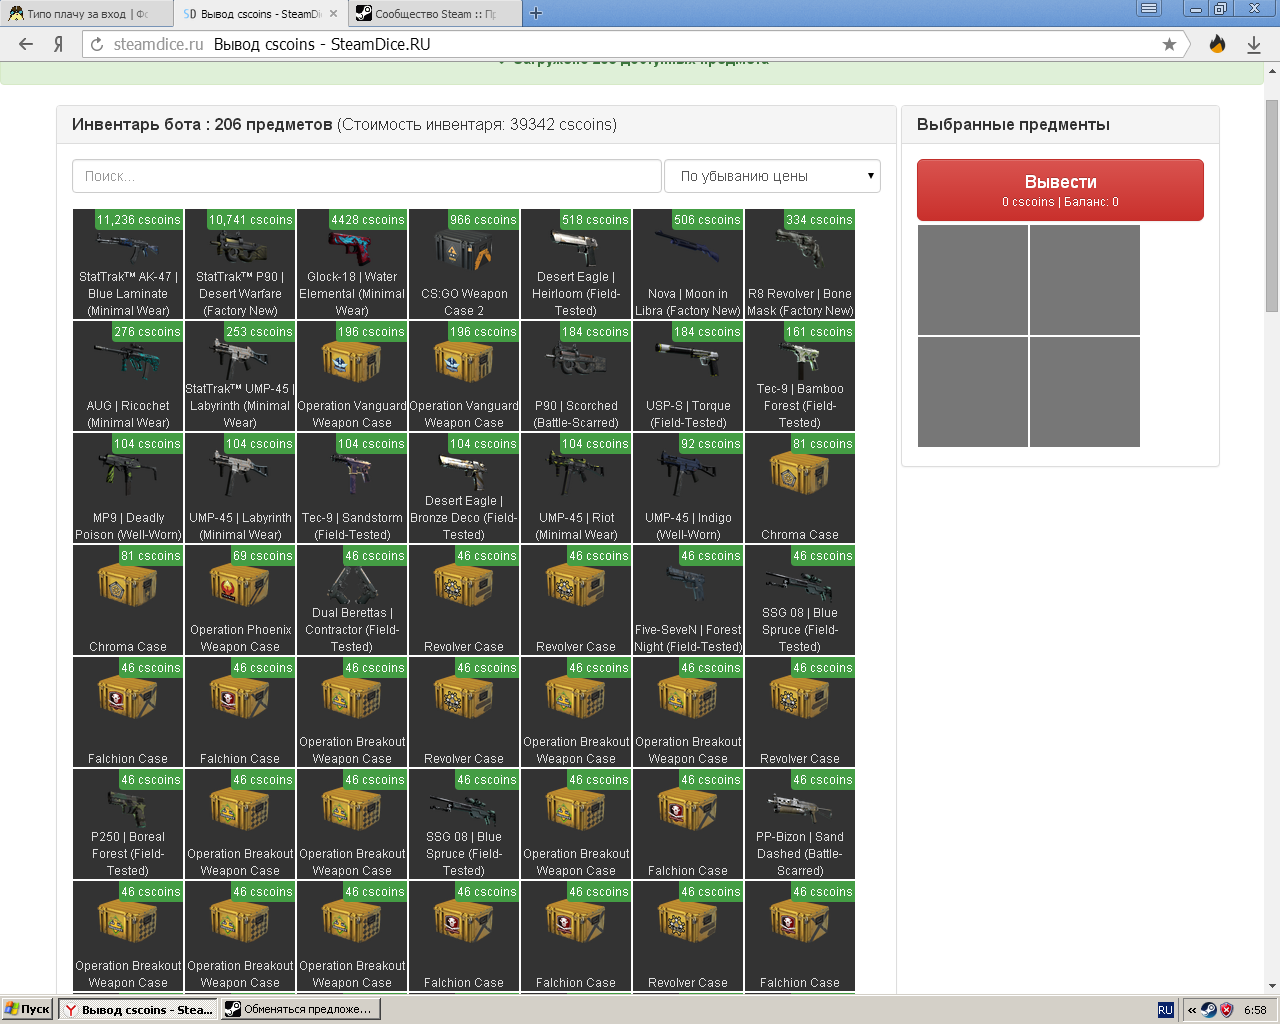The image size is (1280, 1024).
Task: Click the '4428 cscoins' price badge
Action: tap(367, 220)
